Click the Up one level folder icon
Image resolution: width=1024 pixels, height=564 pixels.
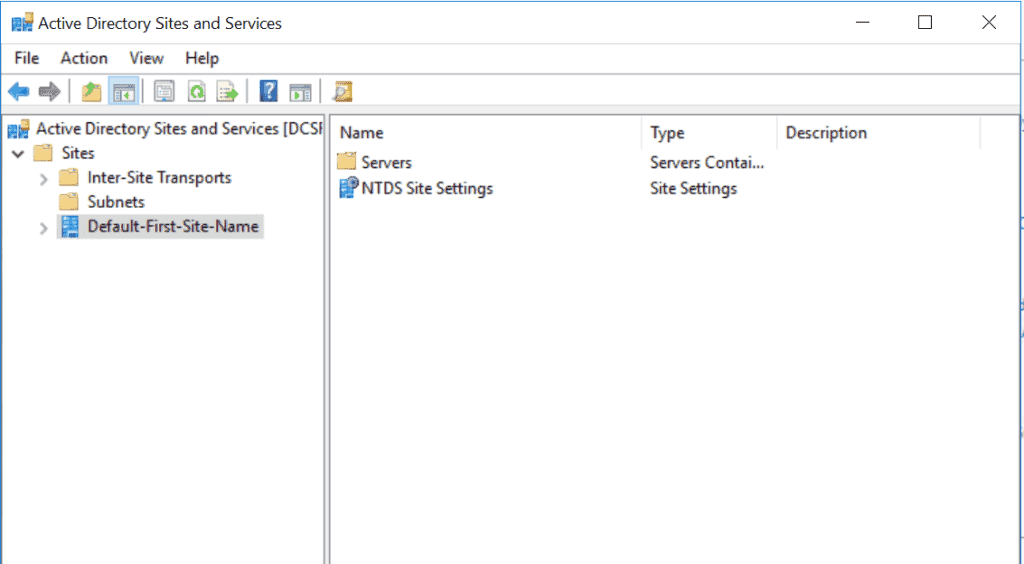pos(91,91)
